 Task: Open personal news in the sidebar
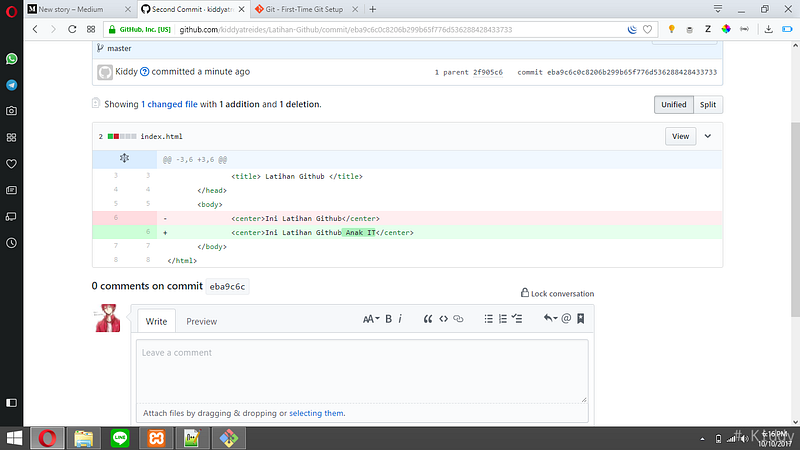click(11, 190)
